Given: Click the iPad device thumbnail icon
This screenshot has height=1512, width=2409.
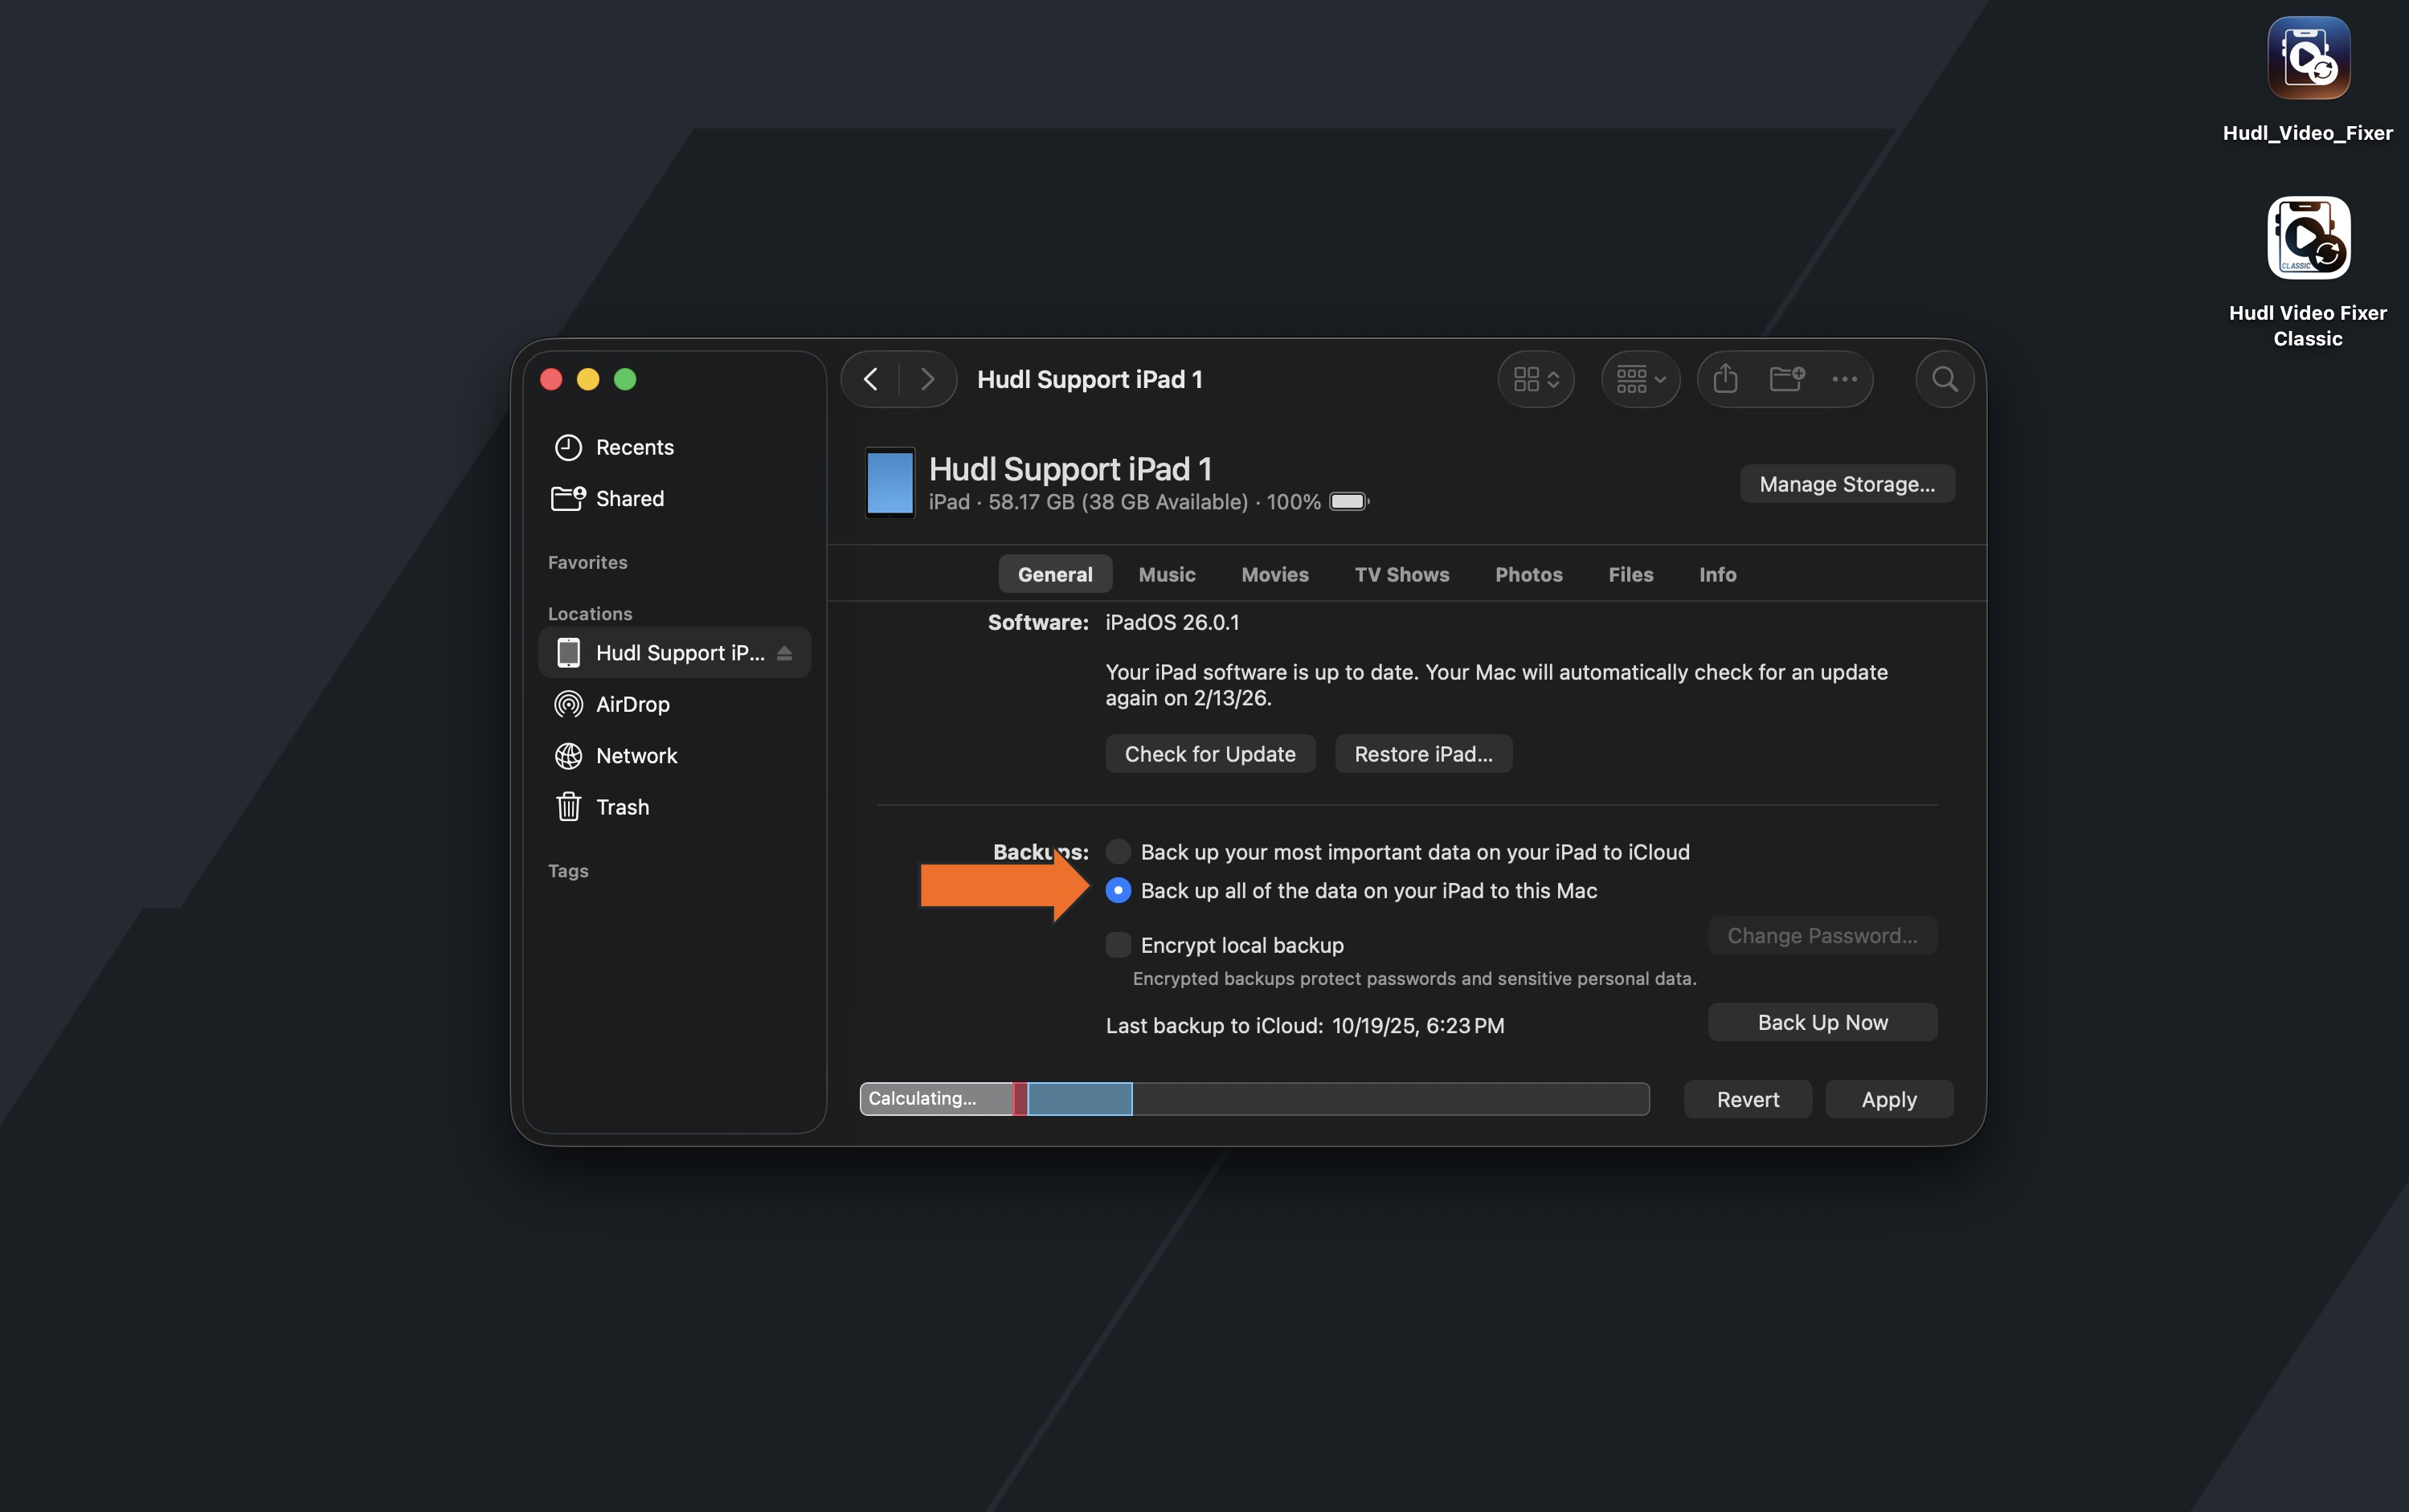Looking at the screenshot, I should coord(889,483).
